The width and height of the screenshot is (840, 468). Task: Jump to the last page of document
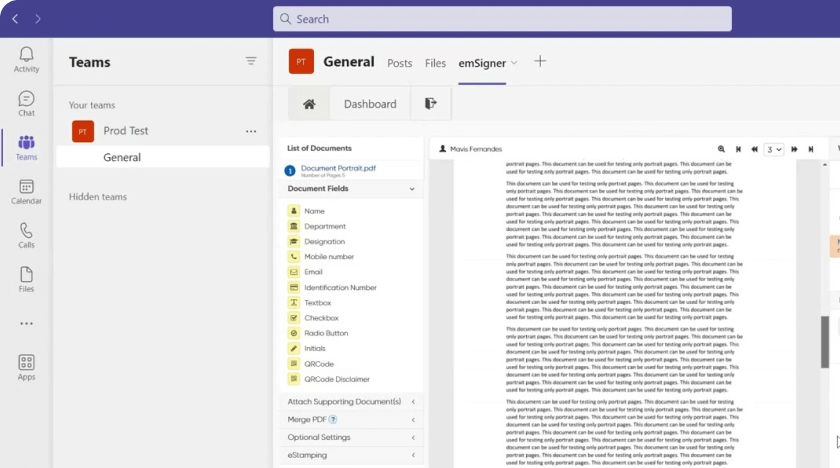[811, 149]
